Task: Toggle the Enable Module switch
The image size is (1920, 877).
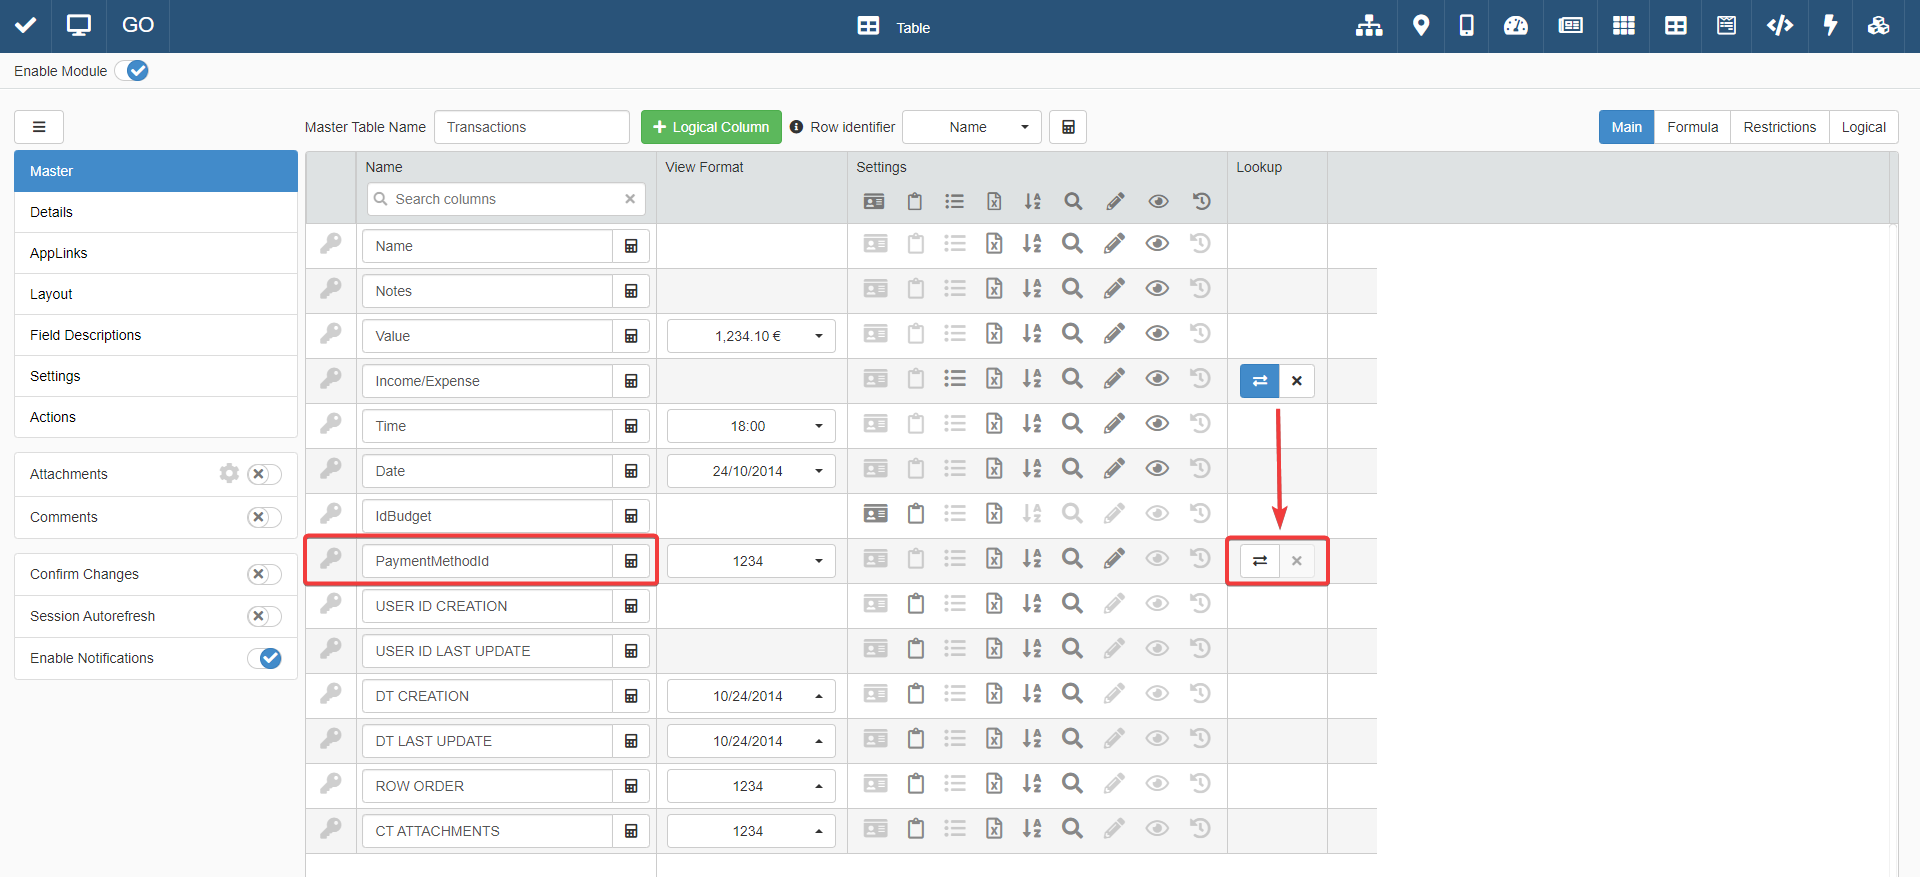Action: click(x=132, y=71)
